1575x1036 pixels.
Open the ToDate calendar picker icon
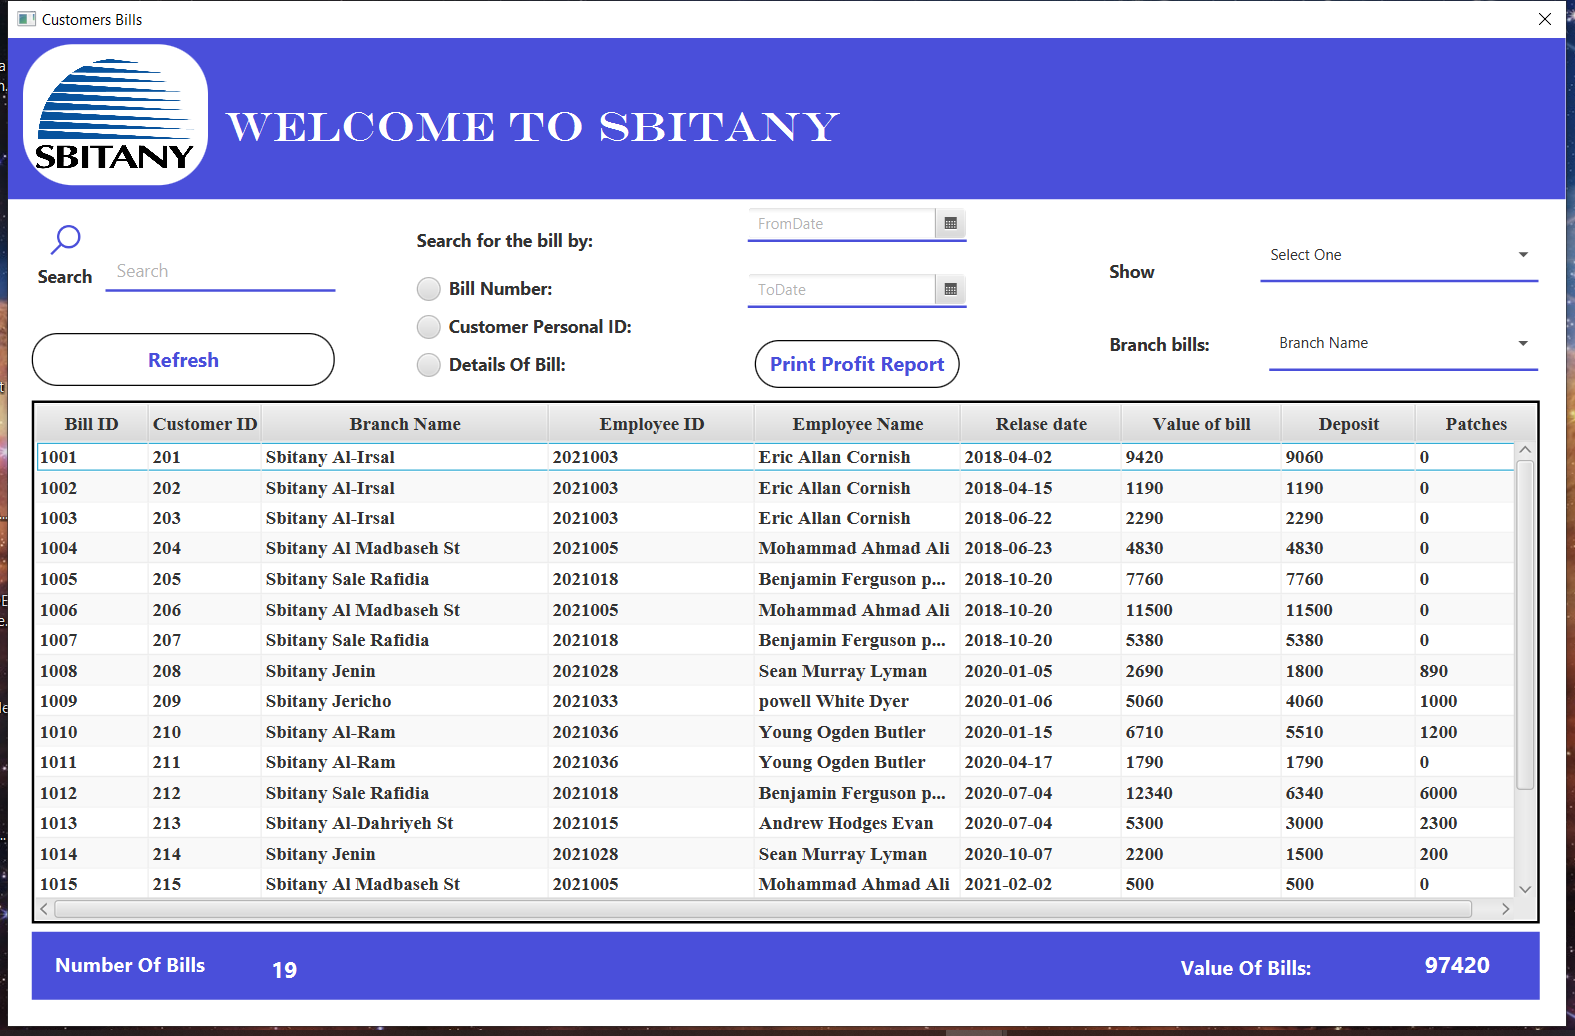pos(951,290)
